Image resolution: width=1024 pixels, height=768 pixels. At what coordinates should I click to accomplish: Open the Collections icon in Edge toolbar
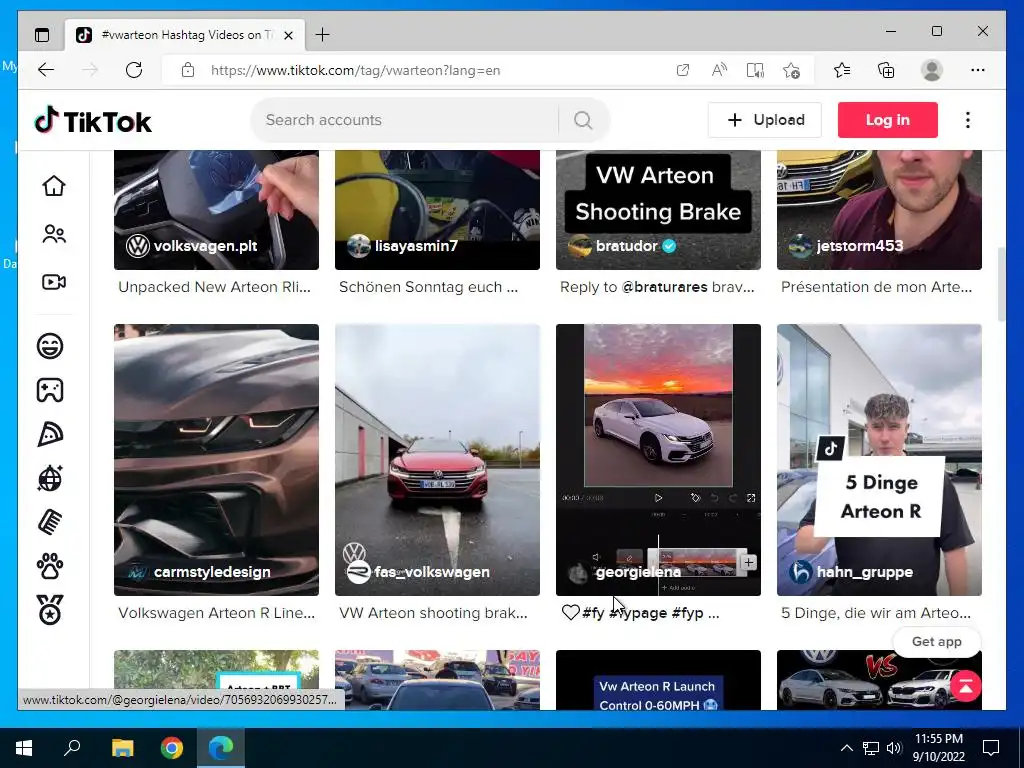886,70
